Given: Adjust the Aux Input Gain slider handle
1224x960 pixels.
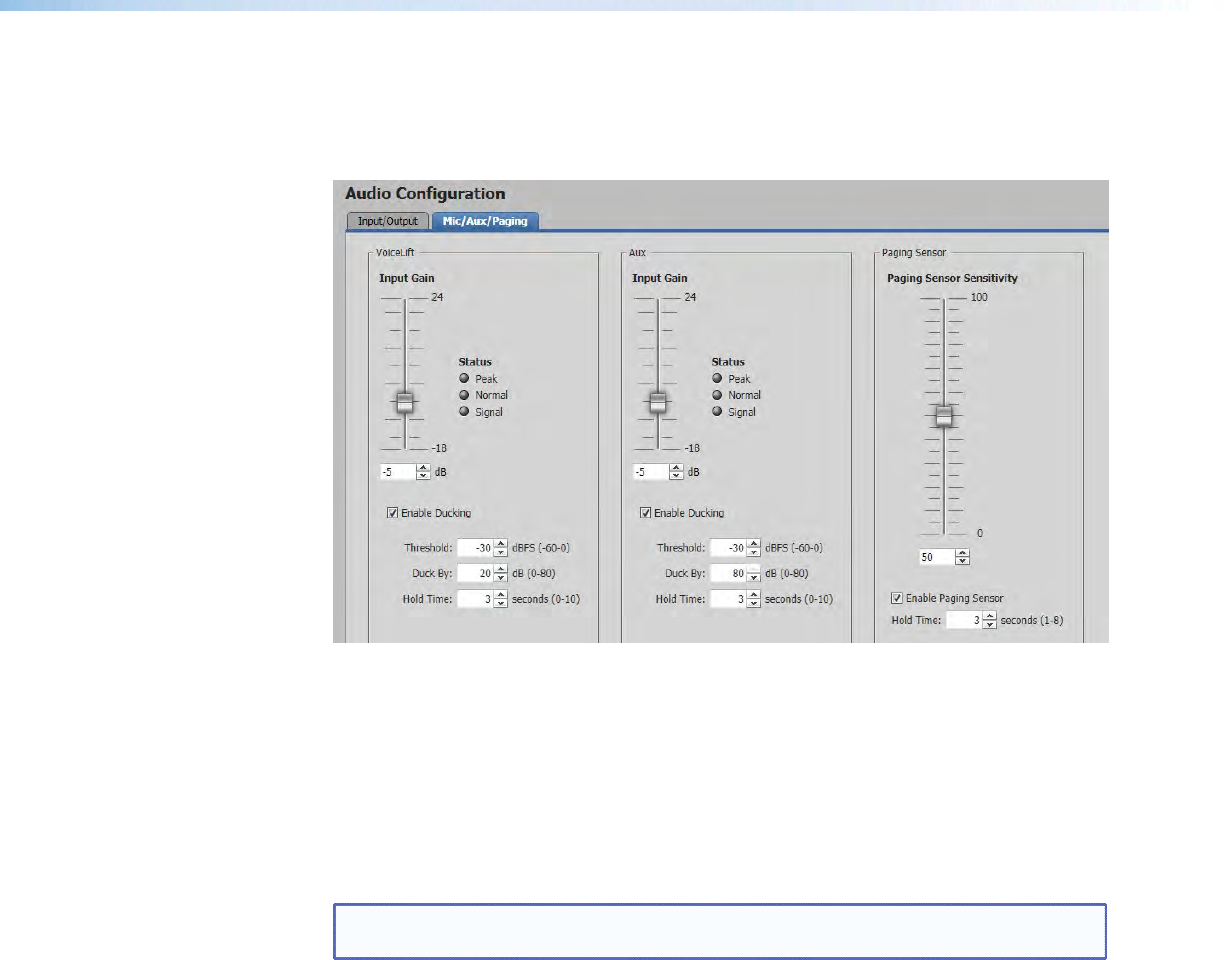Looking at the screenshot, I should 657,402.
